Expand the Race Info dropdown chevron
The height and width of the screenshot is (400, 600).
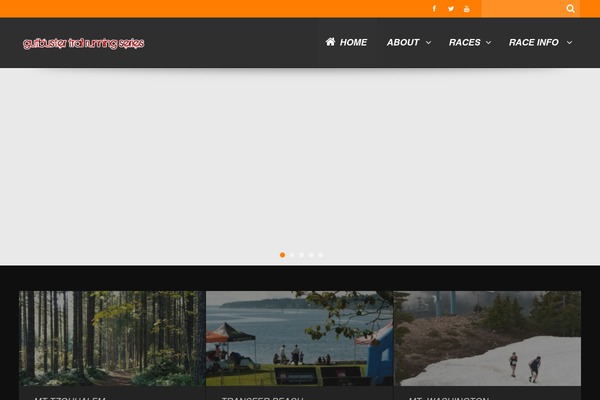[x=569, y=42]
